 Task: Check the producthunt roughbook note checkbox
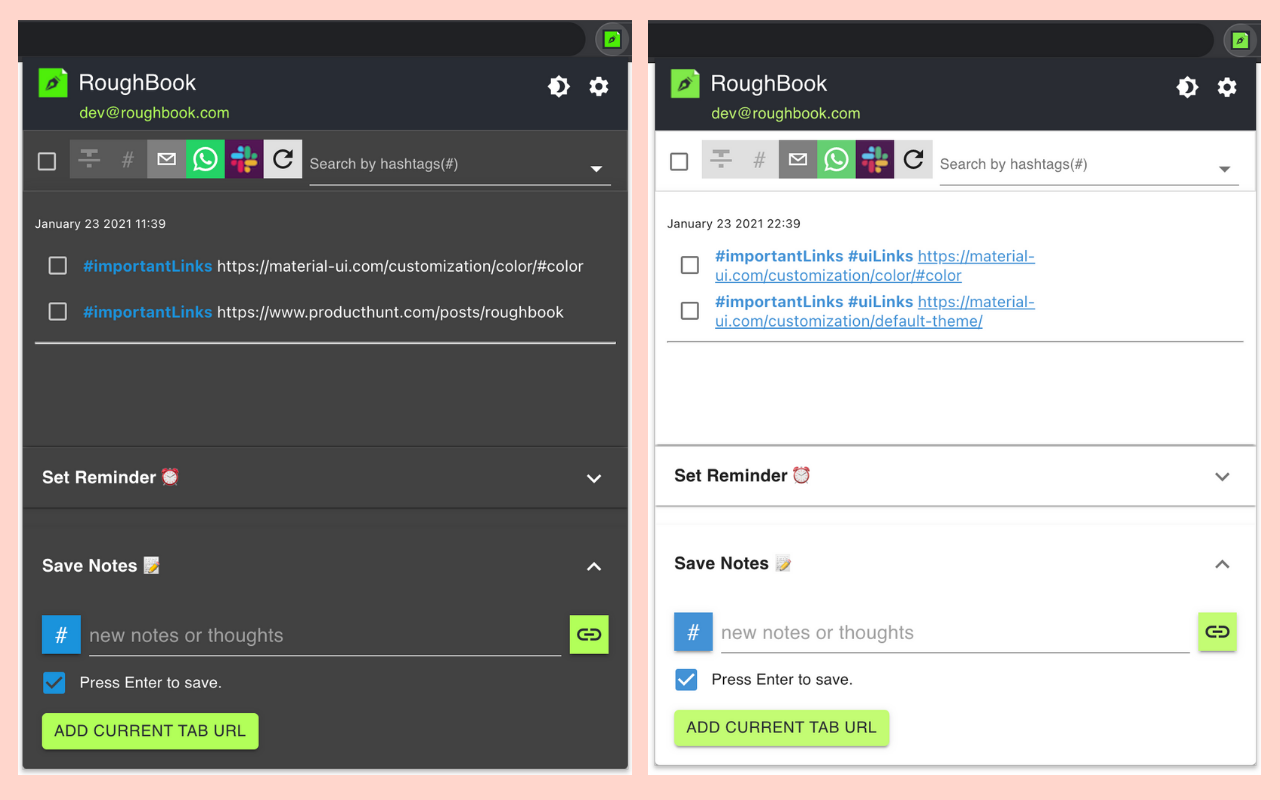click(x=58, y=312)
